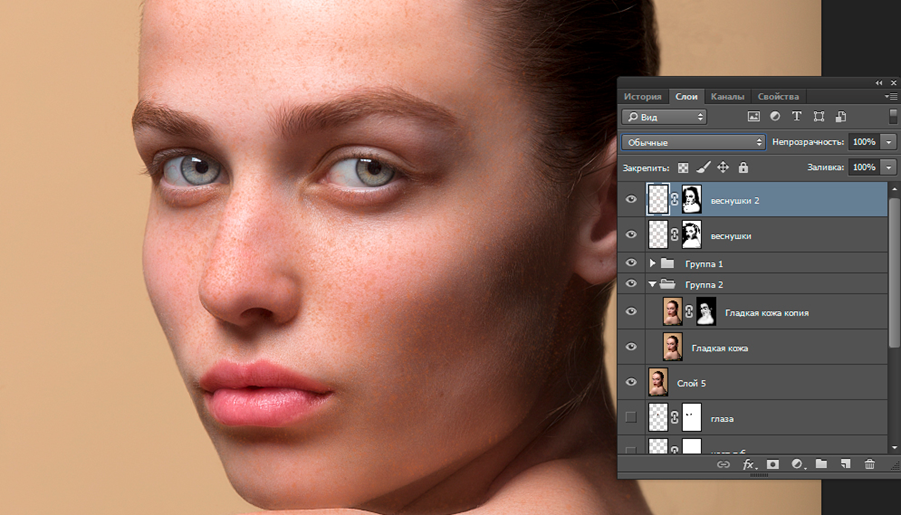Screen dimensions: 901x515
Task: Show the hidden глаза layer
Action: pyautogui.click(x=631, y=417)
